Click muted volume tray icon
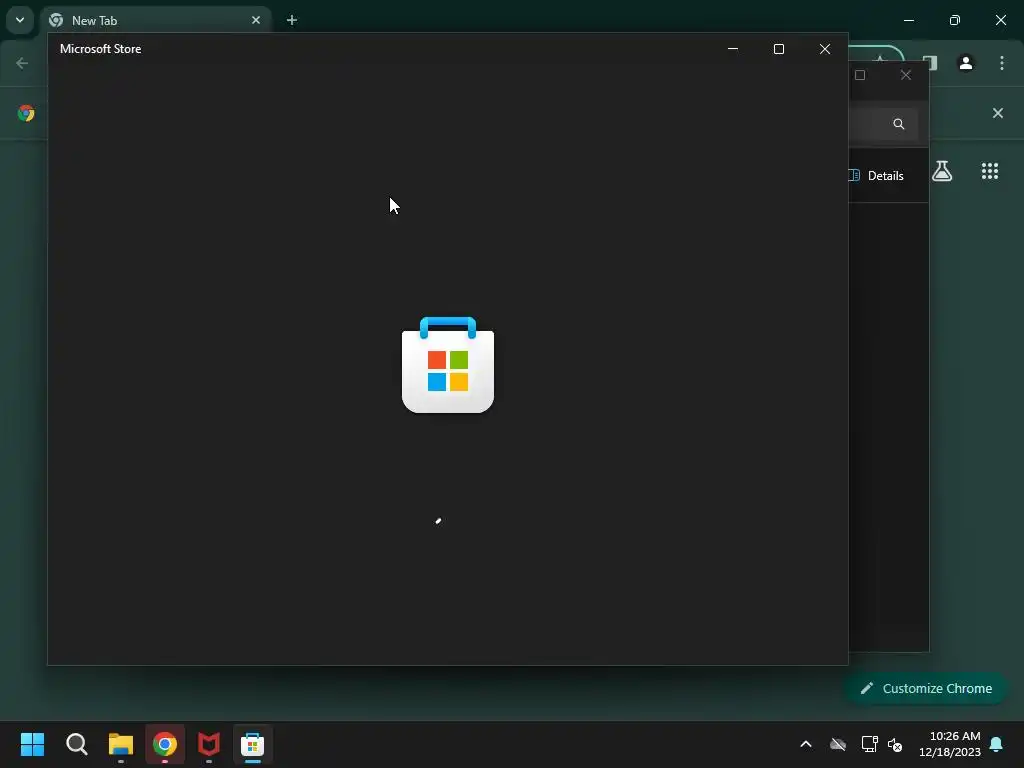 click(895, 744)
